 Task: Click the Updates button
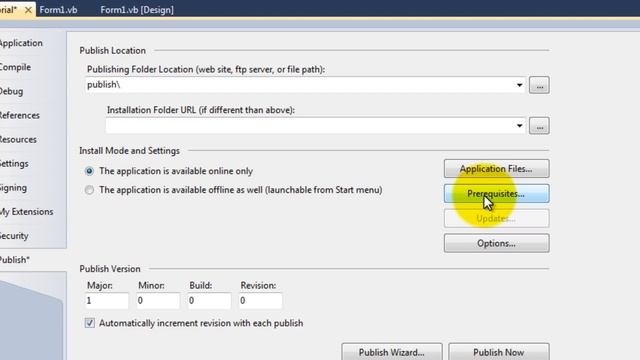coord(496,218)
